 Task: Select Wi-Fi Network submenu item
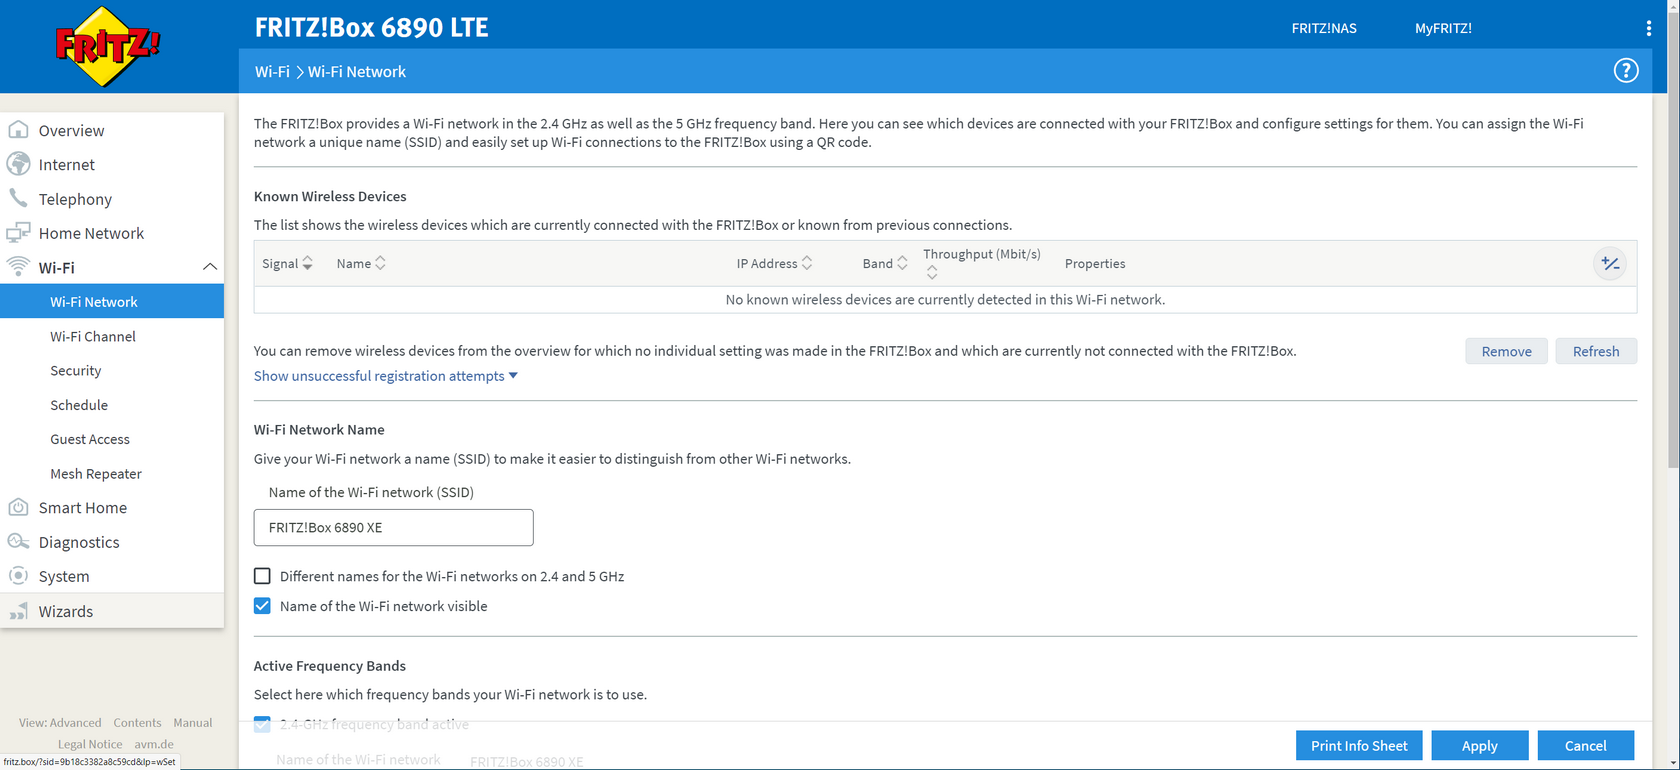tap(112, 301)
